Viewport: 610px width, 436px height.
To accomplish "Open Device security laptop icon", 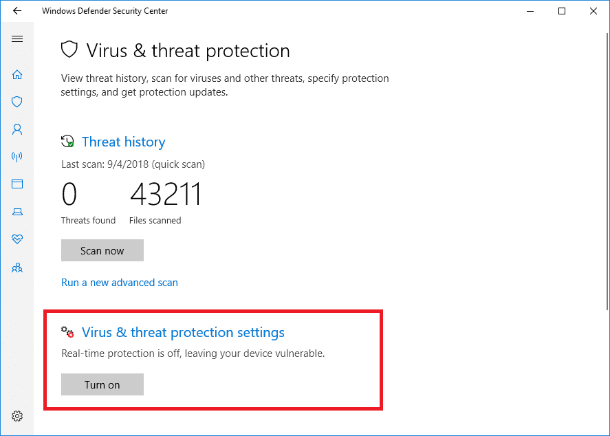I will (17, 211).
